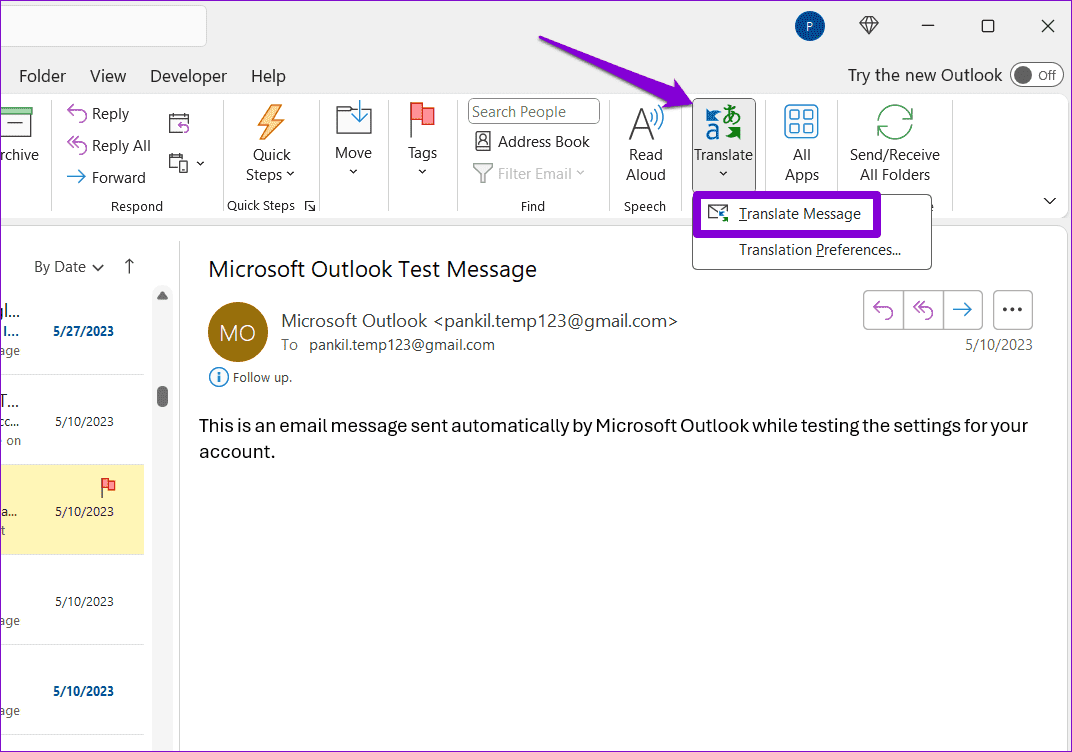
Task: Open Translation Preferences from the dropdown
Action: (819, 250)
